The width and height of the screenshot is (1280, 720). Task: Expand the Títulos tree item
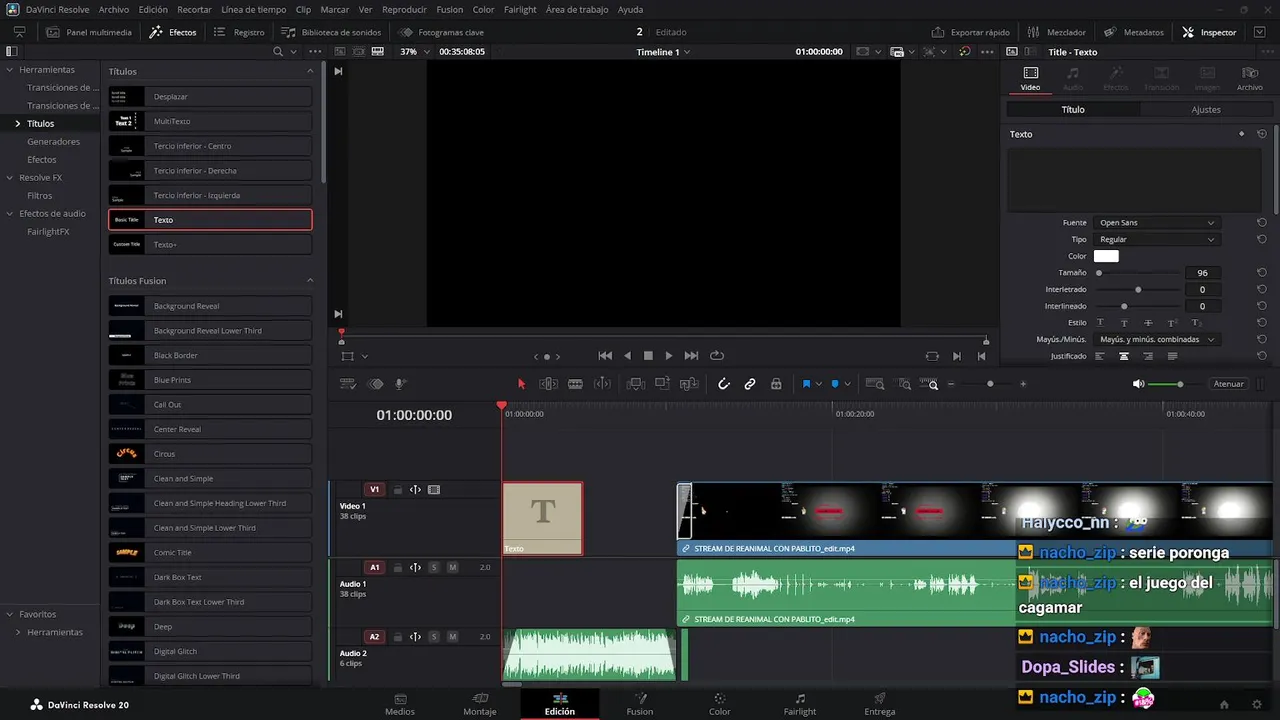[x=17, y=124]
